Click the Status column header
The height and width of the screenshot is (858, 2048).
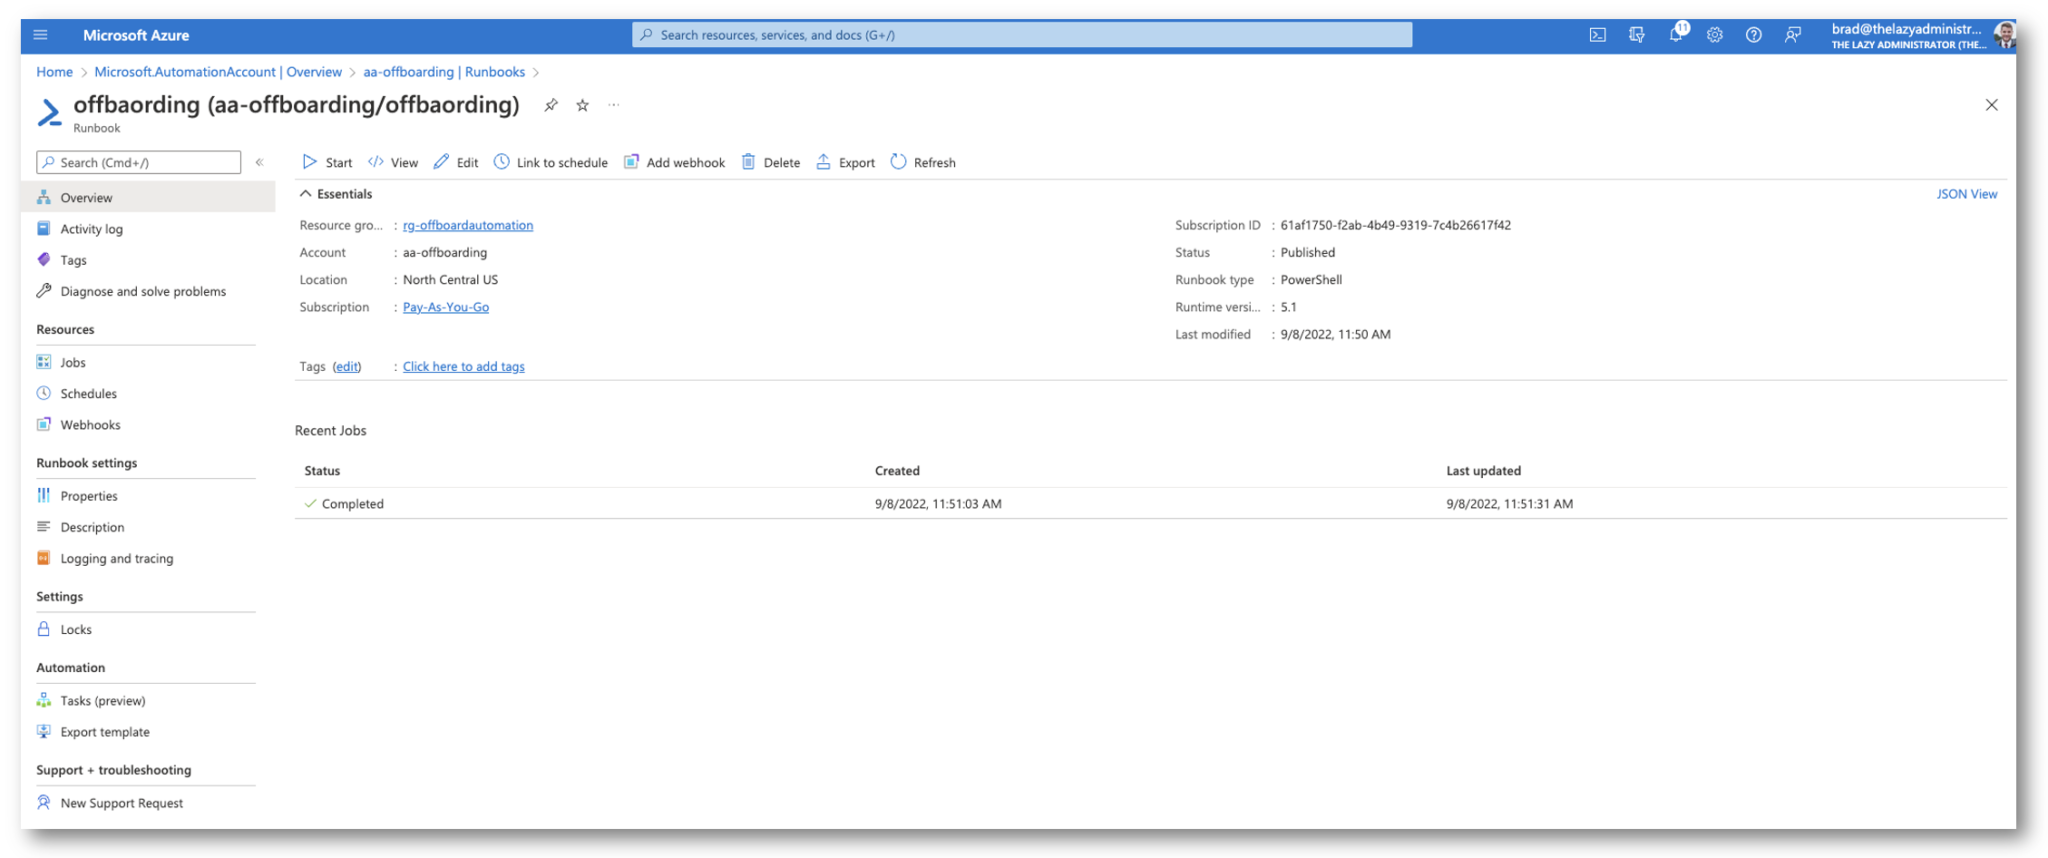pyautogui.click(x=322, y=470)
